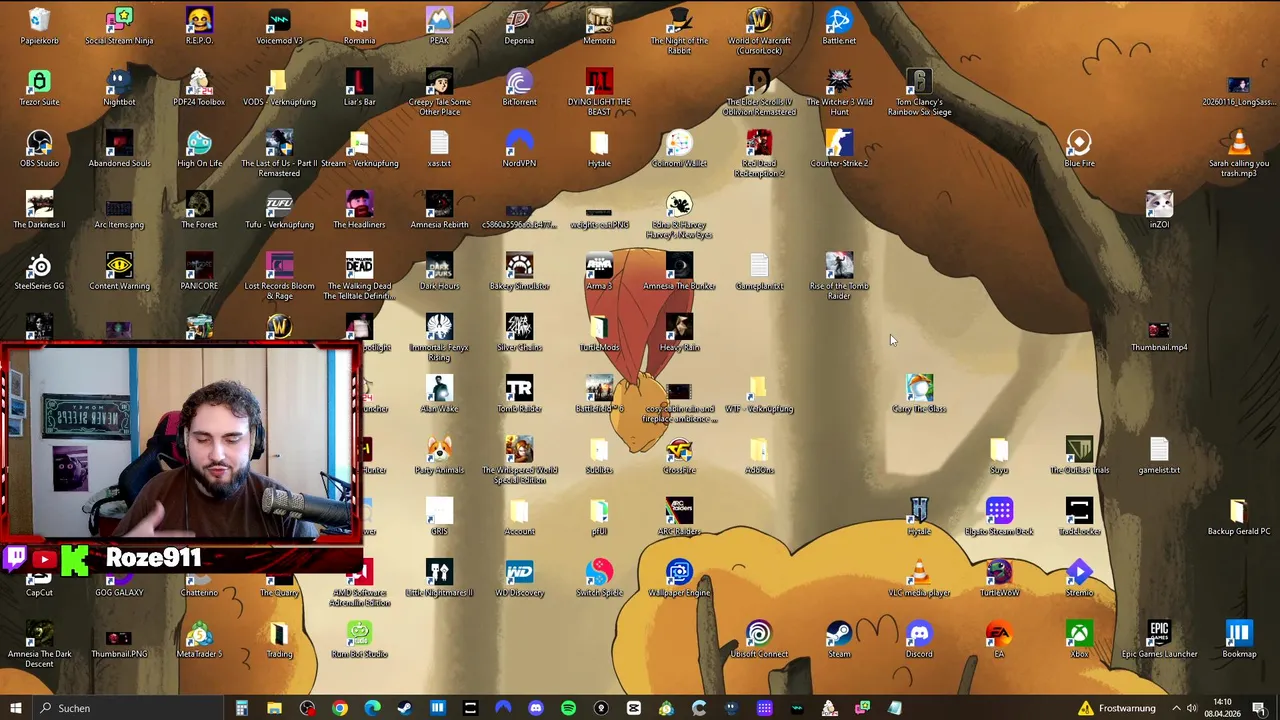Screen dimensions: 1280x720
Task: Launch Tom Clancy's Rainbow Six Siege
Action: pos(919,92)
